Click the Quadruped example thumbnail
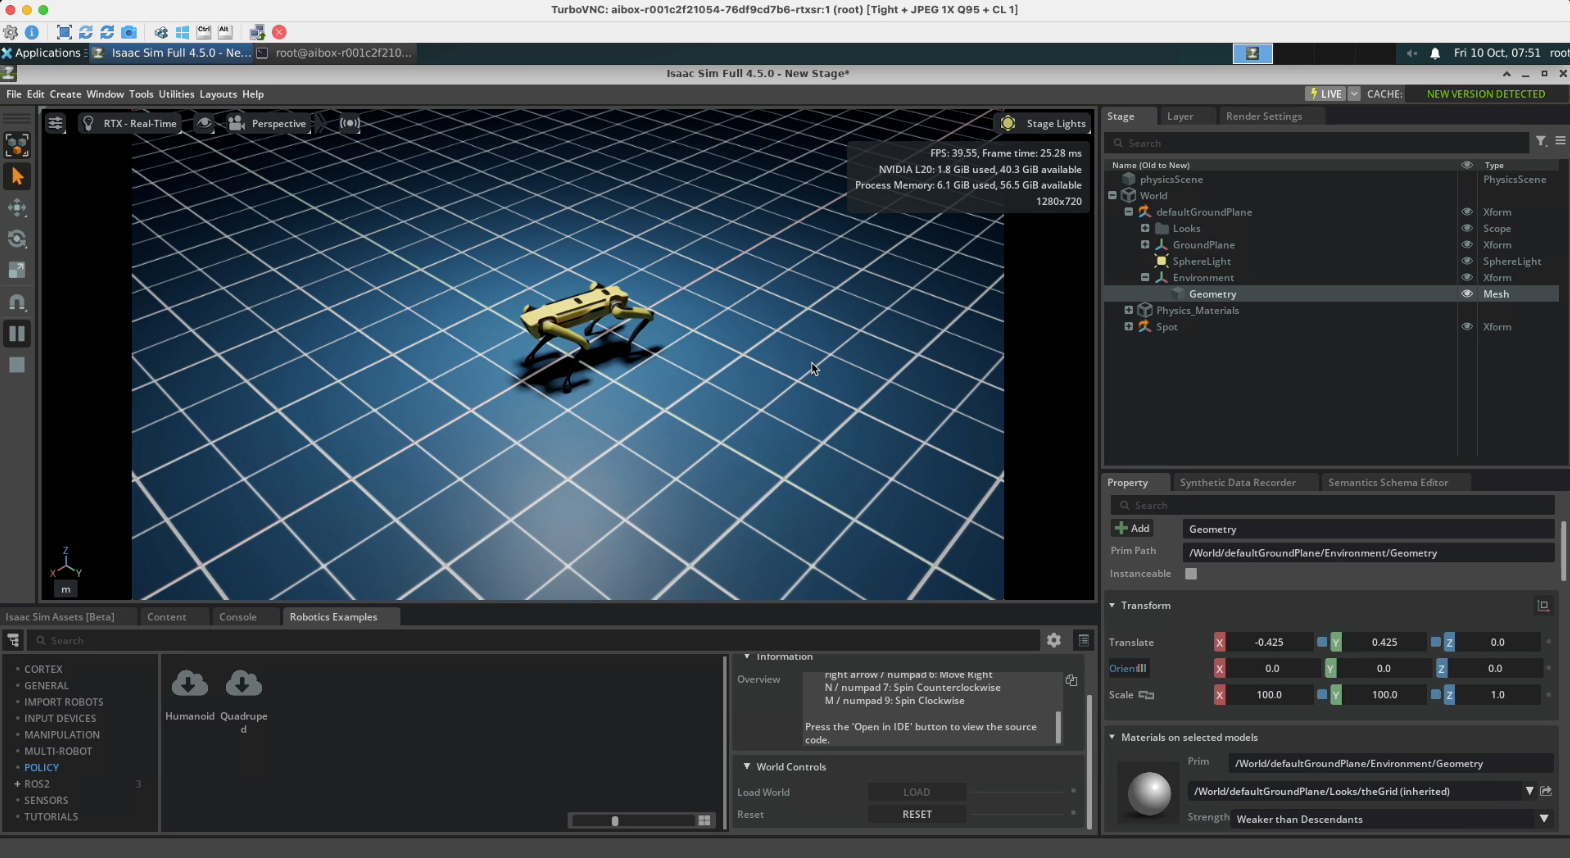 [x=243, y=685]
